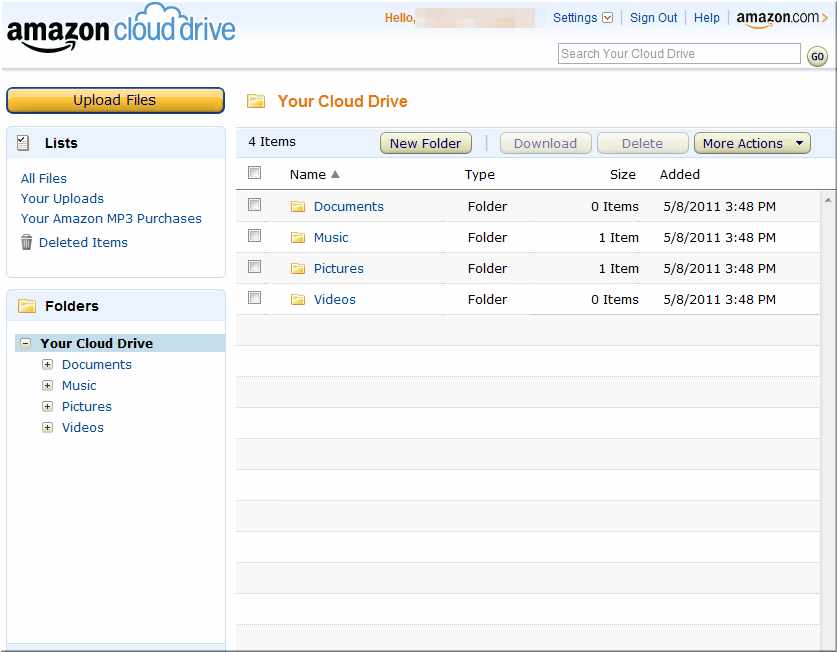Screen dimensions: 837x652
Task: Open Your Uploads list
Action: 62,199
